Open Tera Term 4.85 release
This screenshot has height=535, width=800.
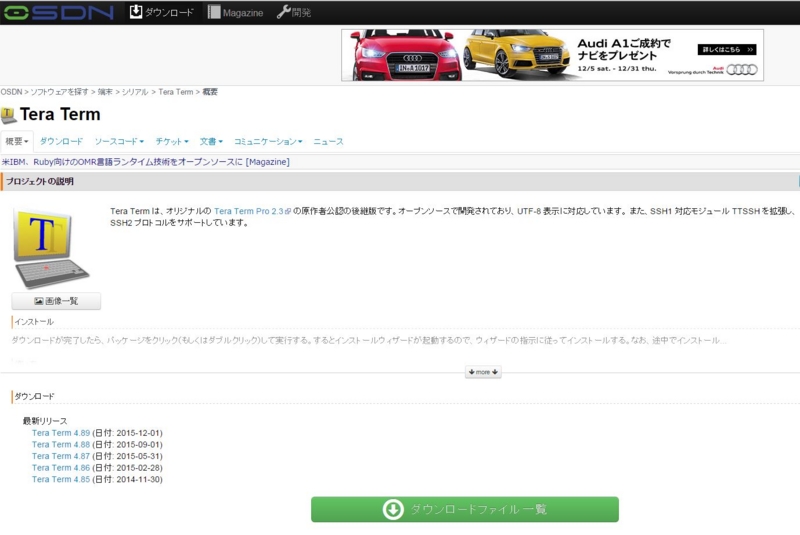tap(61, 479)
